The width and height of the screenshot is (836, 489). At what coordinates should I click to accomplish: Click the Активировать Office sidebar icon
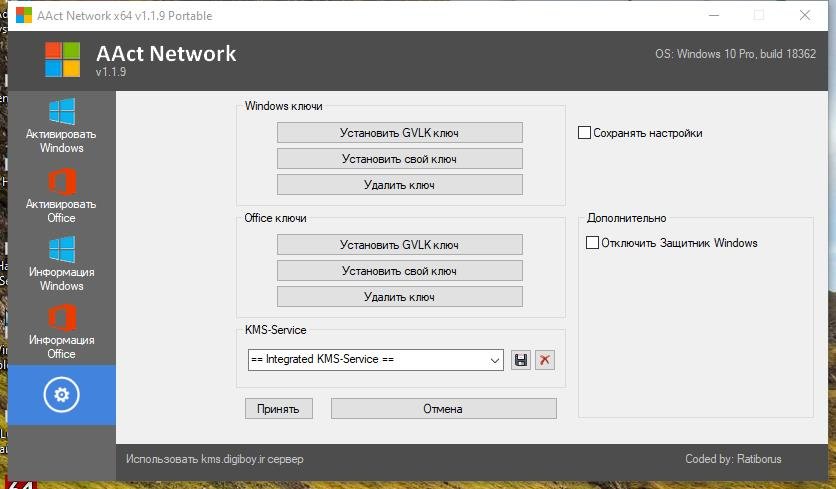61,181
